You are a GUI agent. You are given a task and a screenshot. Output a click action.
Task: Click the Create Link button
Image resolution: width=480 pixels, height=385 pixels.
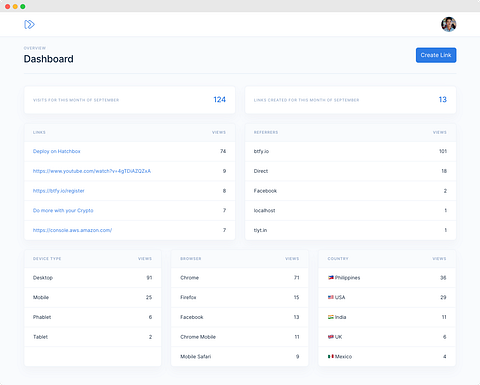pos(436,55)
